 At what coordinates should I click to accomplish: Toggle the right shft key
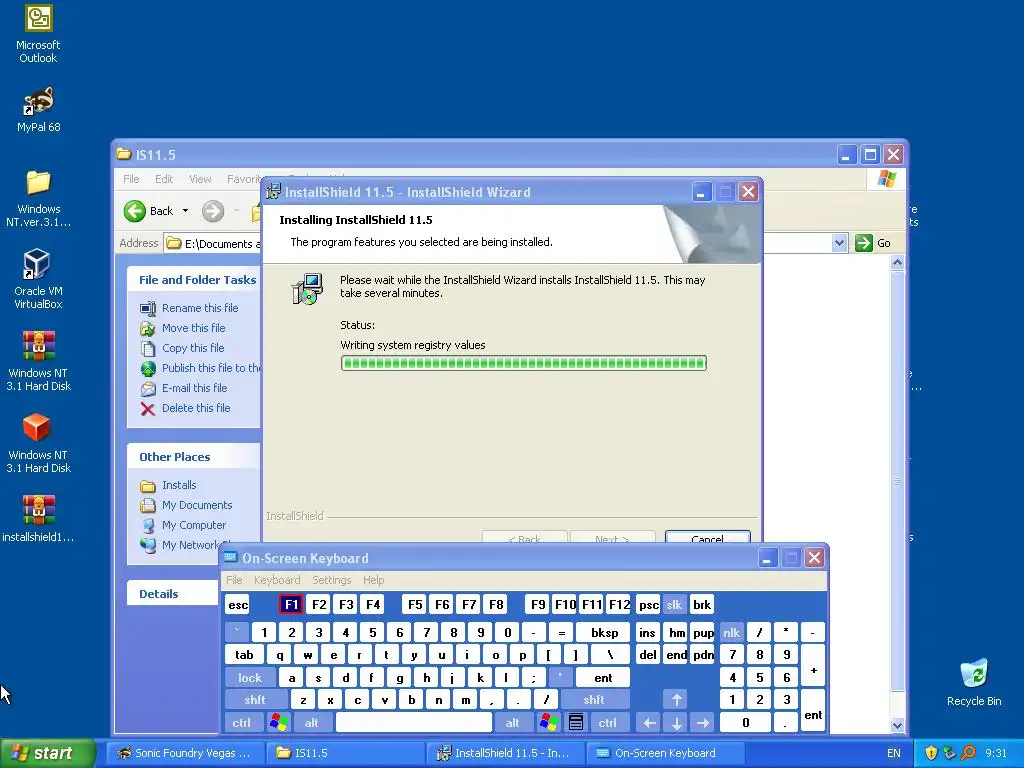594,700
